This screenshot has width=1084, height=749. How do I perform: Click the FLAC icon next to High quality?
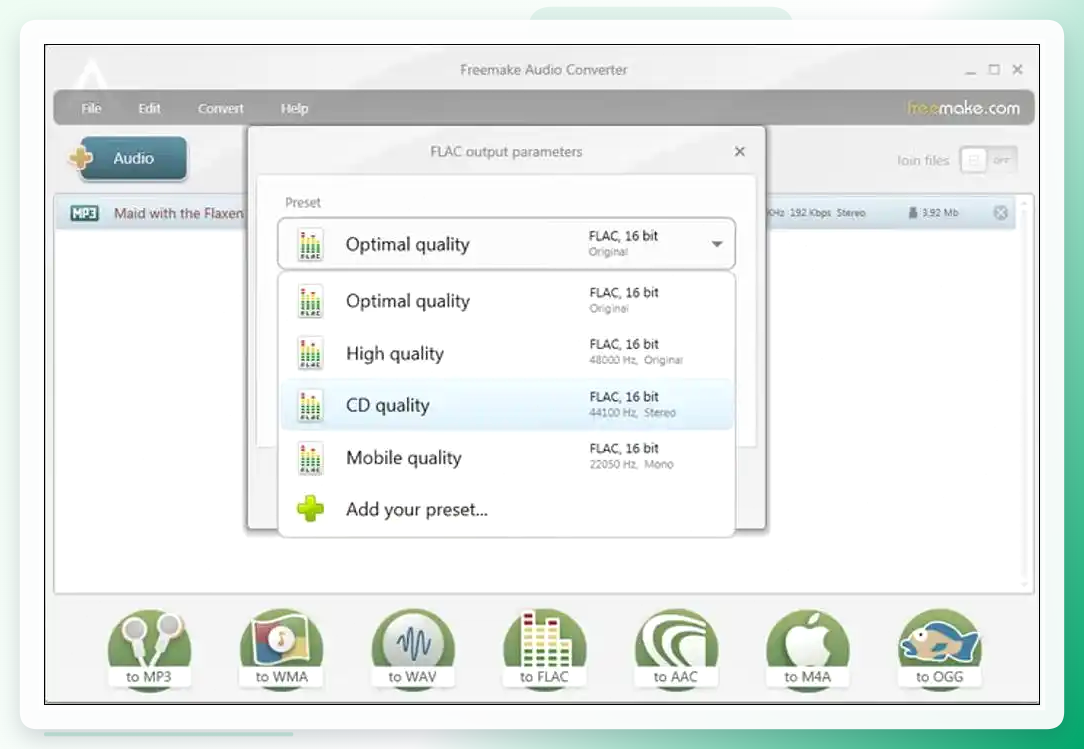click(x=310, y=353)
